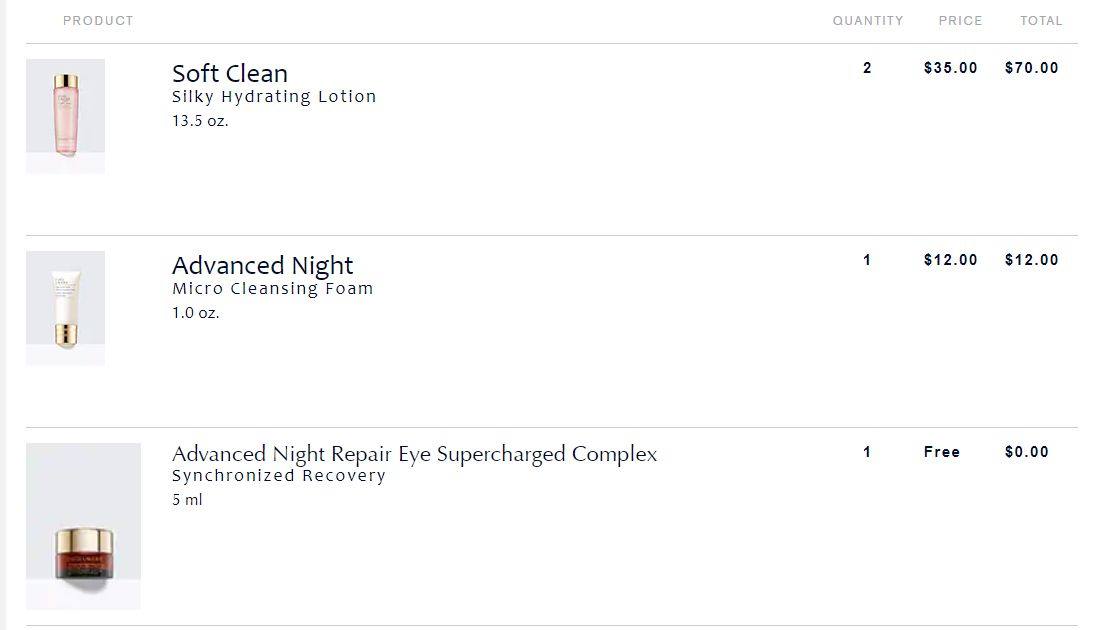The image size is (1100, 630).
Task: Open the Advanced Night product name link
Action: (x=262, y=266)
